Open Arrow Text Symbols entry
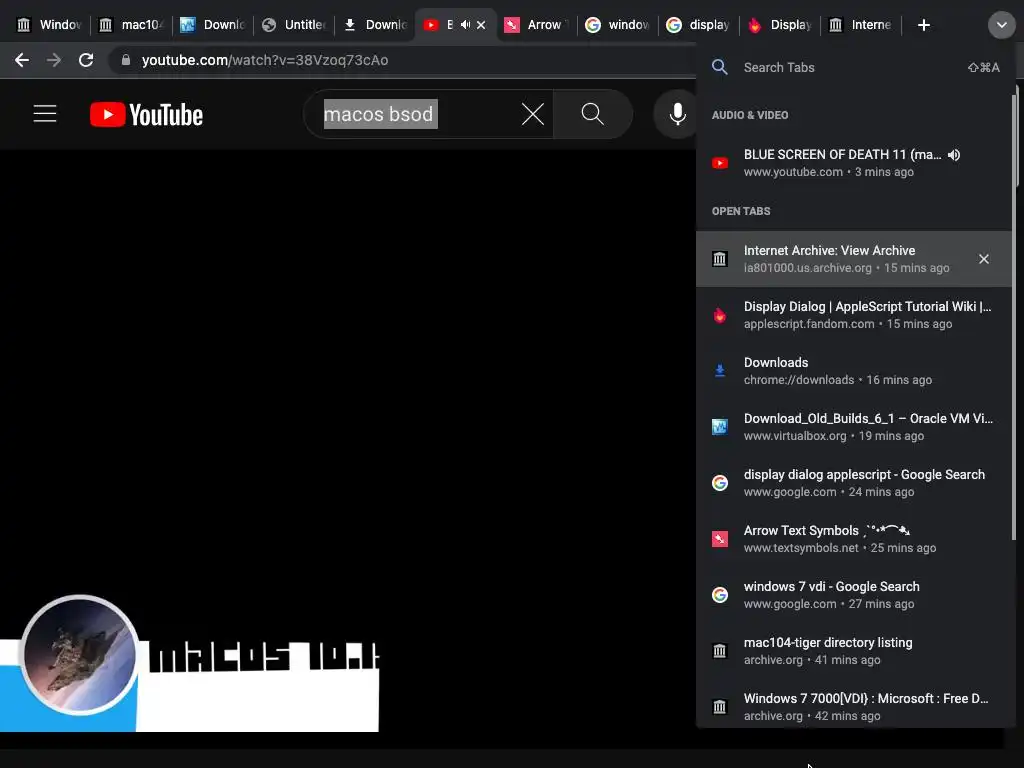 coord(854,539)
